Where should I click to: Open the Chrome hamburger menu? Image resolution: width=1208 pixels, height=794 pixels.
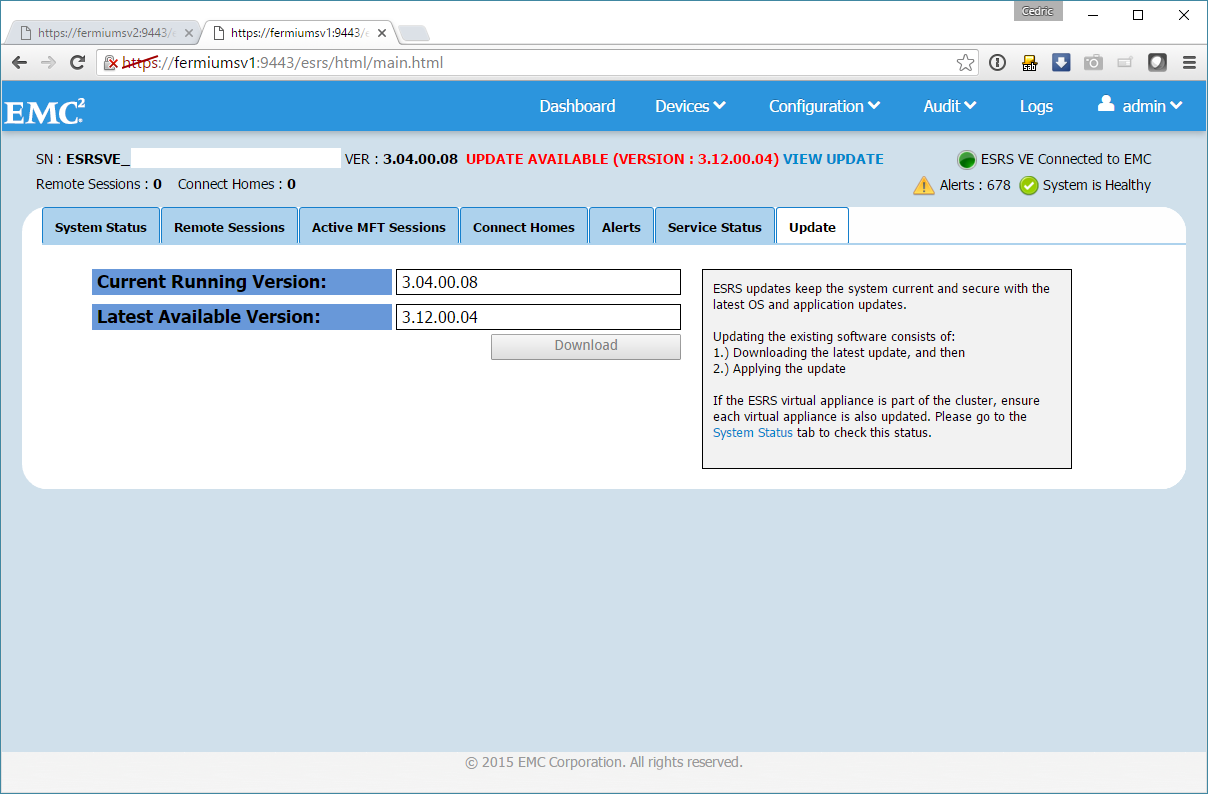click(x=1189, y=63)
